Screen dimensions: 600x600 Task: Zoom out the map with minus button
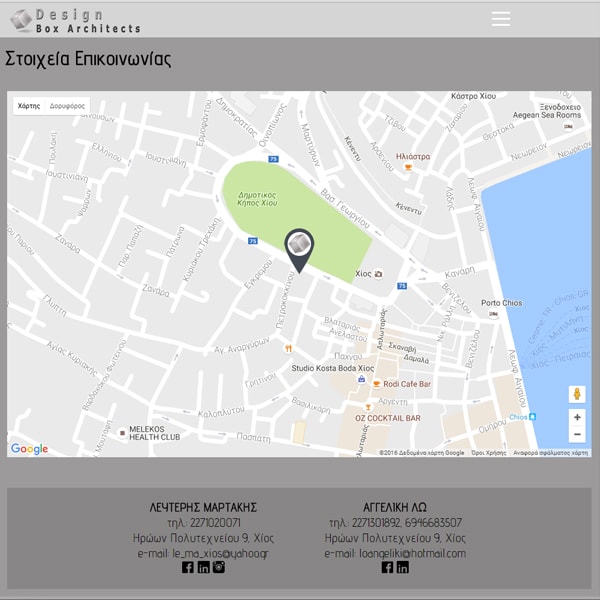577,435
